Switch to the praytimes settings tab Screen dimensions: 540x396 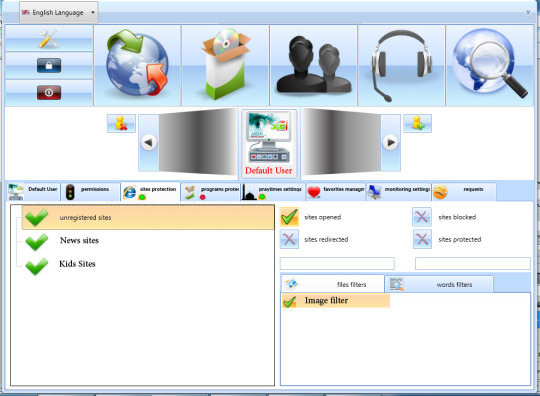[x=273, y=192]
